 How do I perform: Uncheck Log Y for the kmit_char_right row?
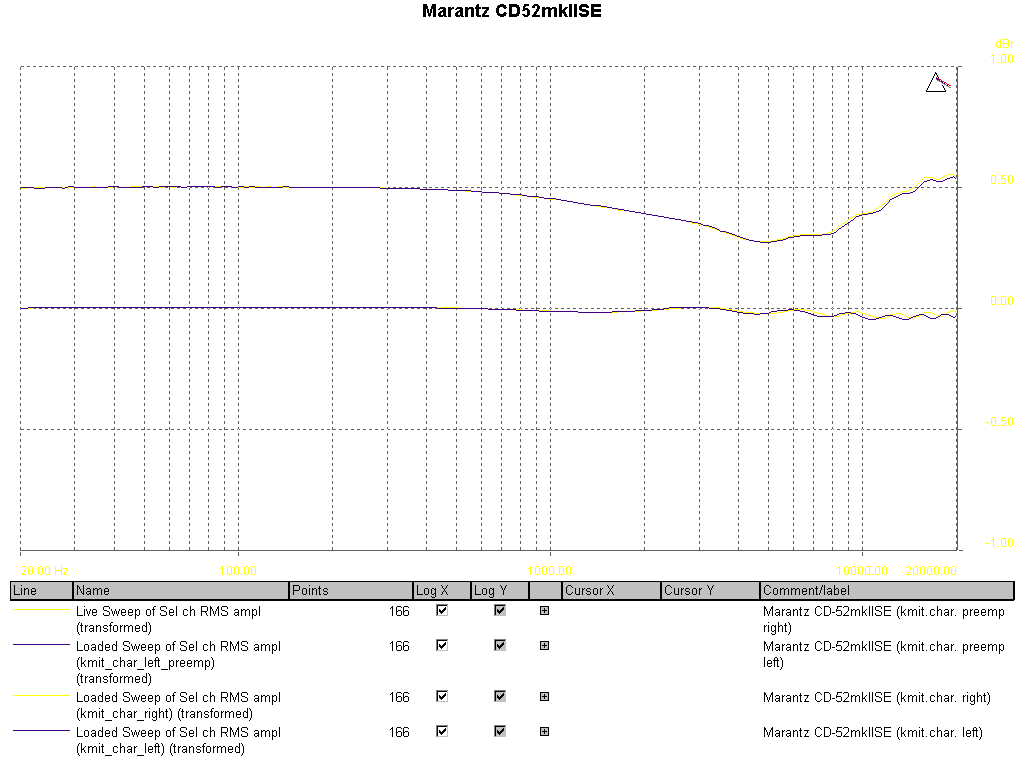click(x=499, y=696)
